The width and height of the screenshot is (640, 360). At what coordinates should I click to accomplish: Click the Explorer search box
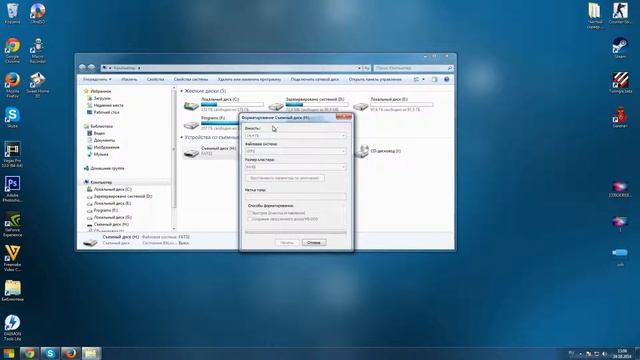tap(413, 68)
